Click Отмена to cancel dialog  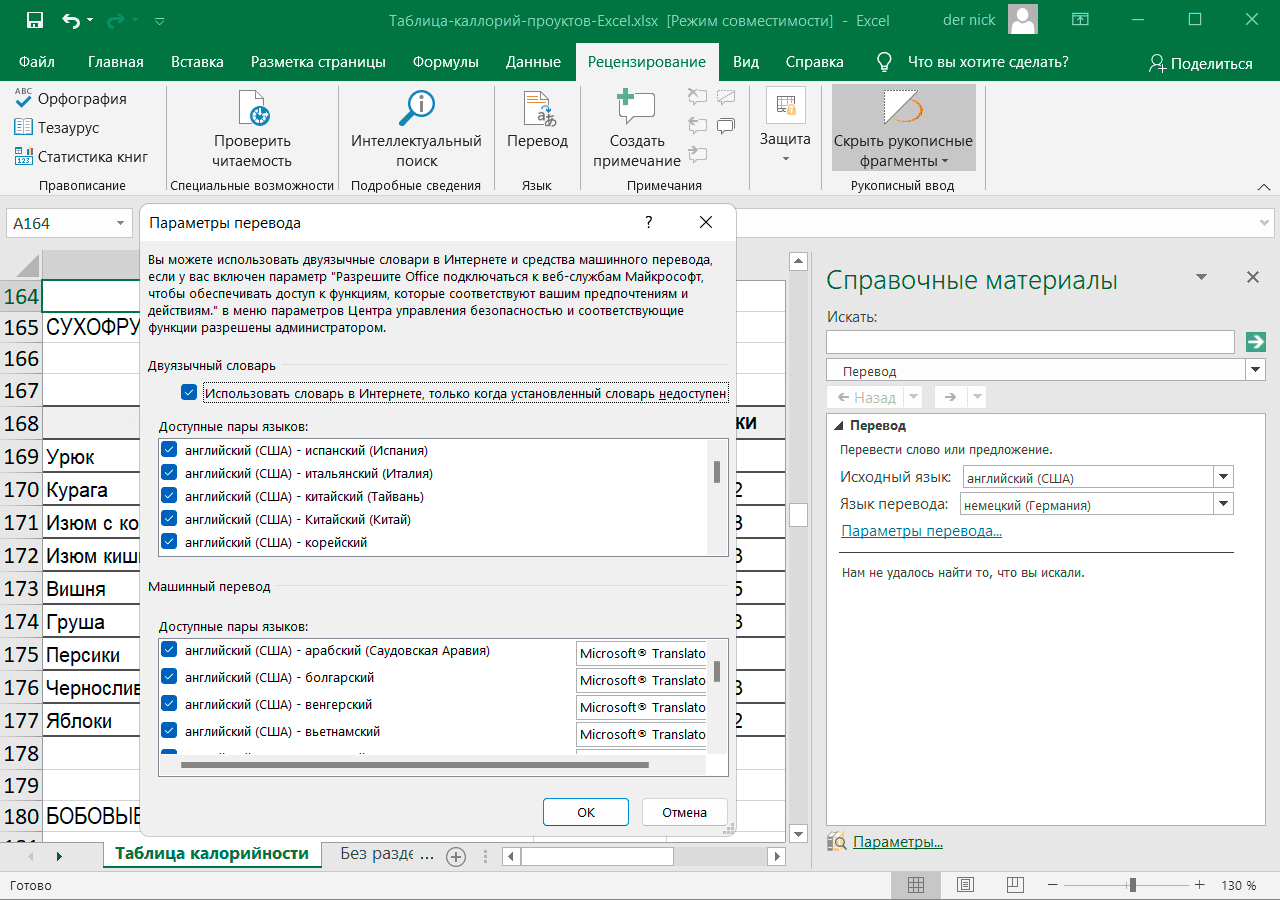[684, 812]
